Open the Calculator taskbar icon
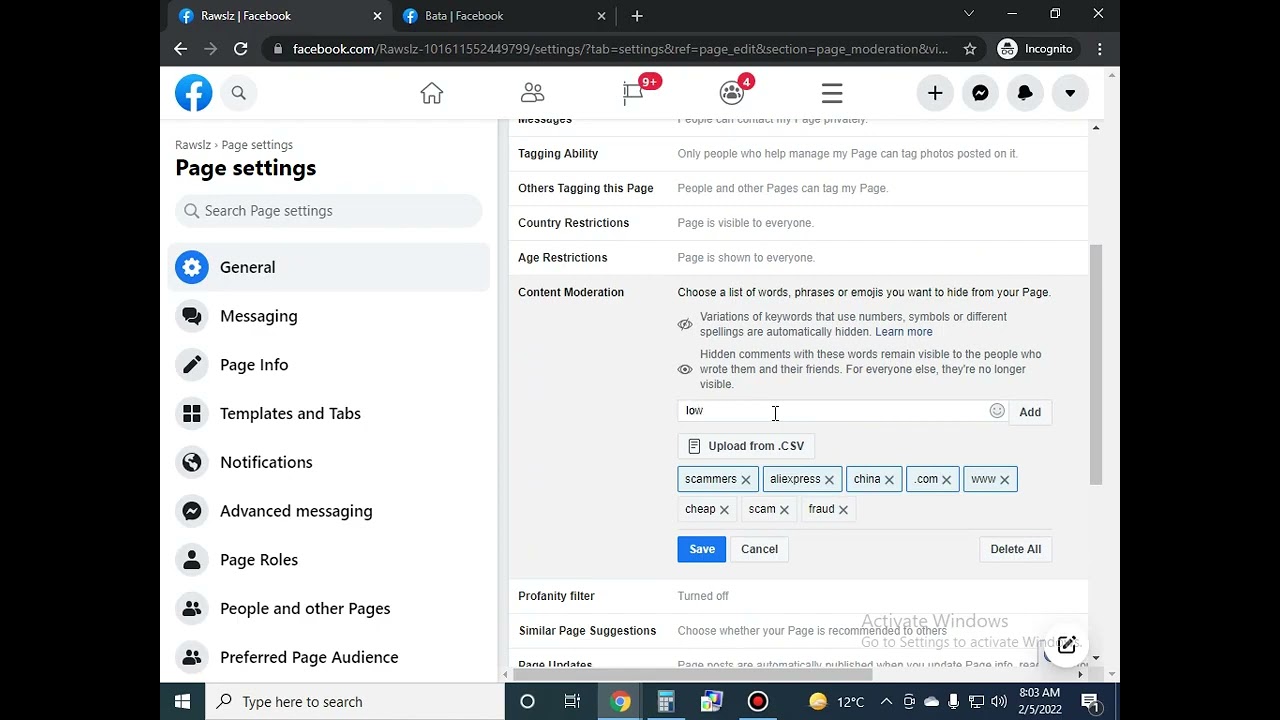This screenshot has height=720, width=1280. pyautogui.click(x=666, y=702)
